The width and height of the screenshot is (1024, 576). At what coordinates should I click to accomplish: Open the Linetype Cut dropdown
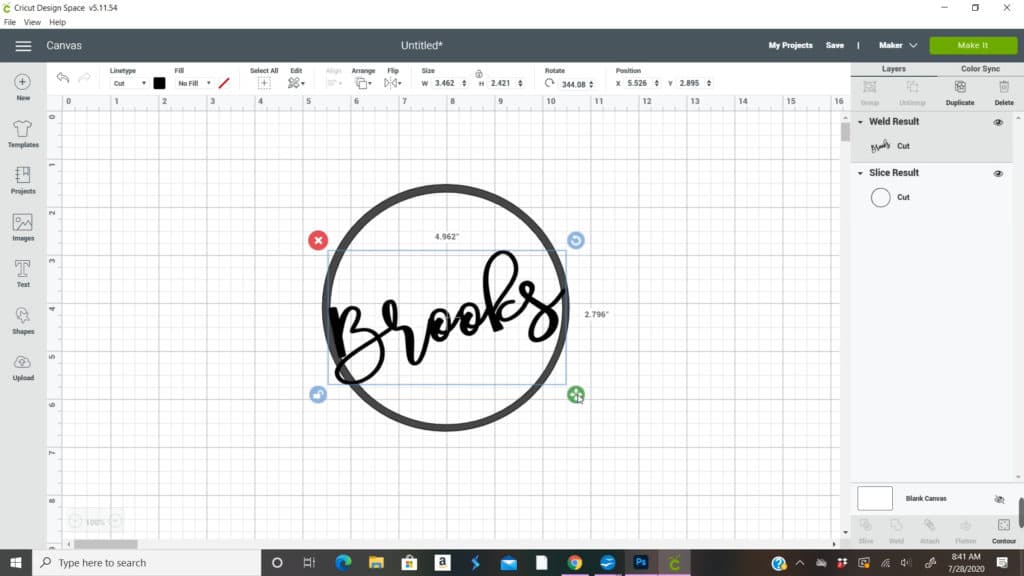129,84
